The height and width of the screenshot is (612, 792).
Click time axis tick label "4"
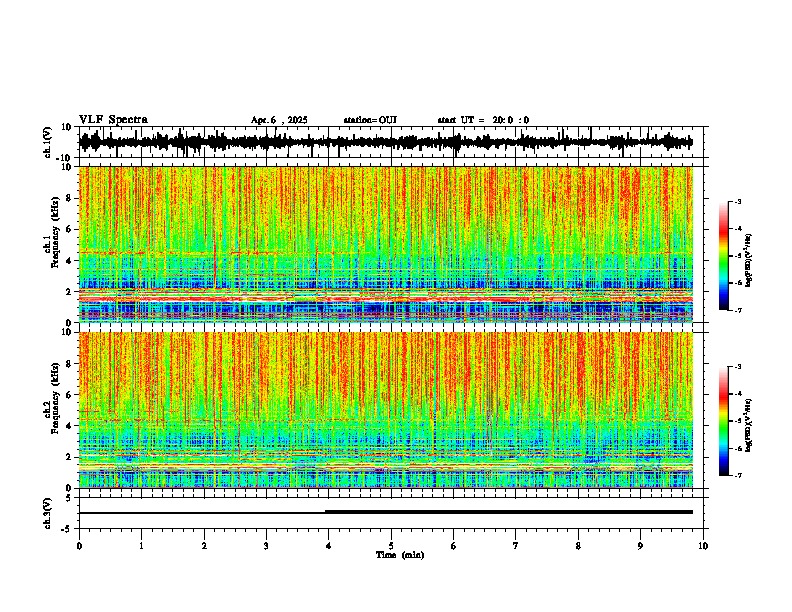329,546
